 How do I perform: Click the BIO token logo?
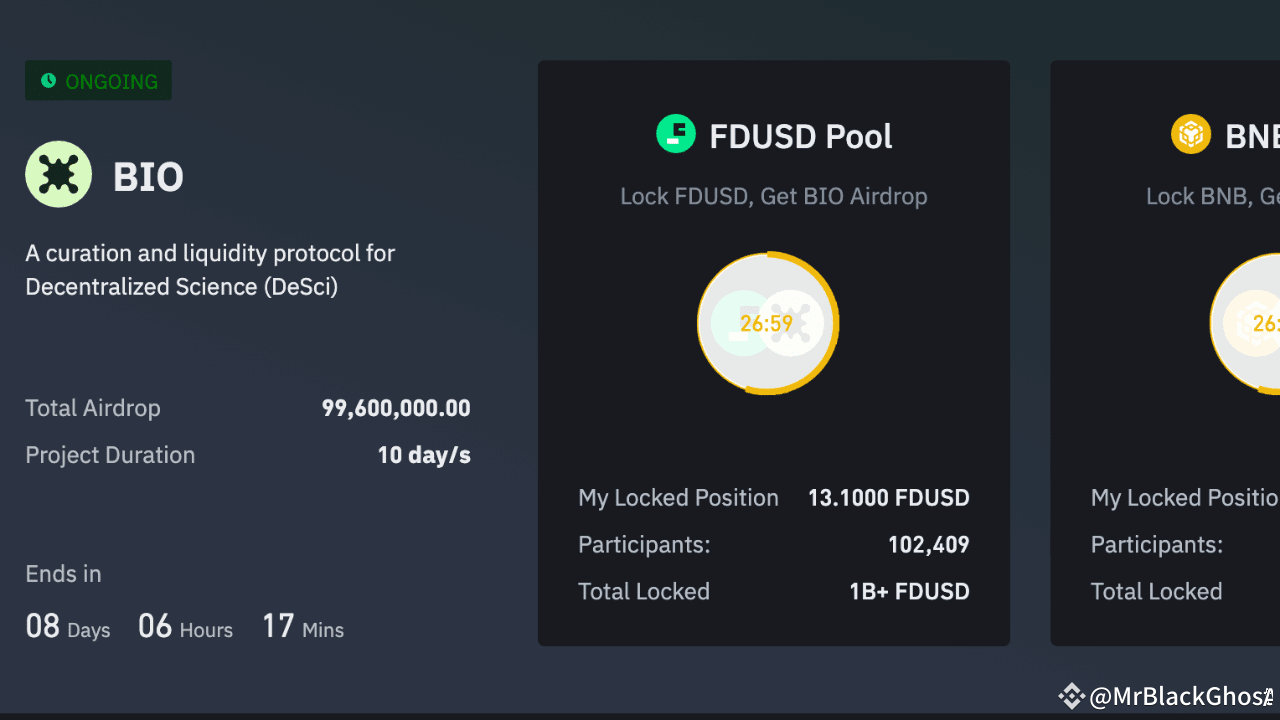(x=58, y=174)
